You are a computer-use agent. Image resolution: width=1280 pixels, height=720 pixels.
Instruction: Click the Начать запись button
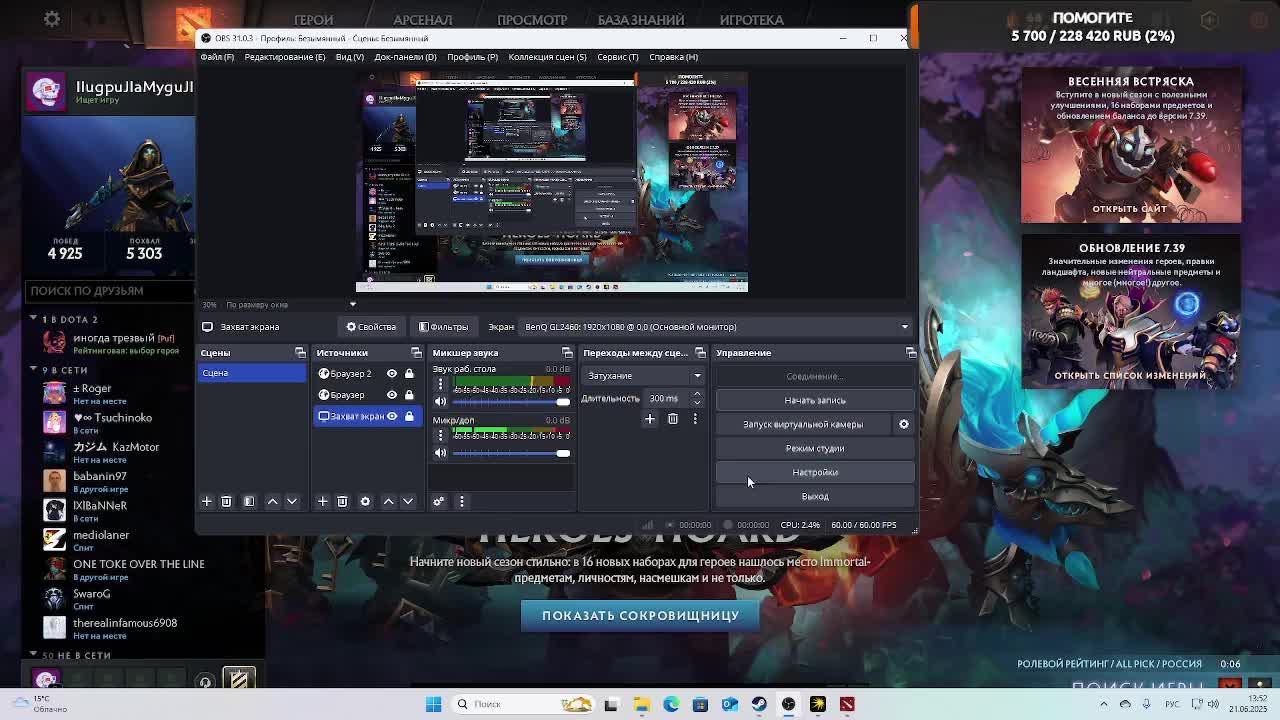pyautogui.click(x=815, y=400)
